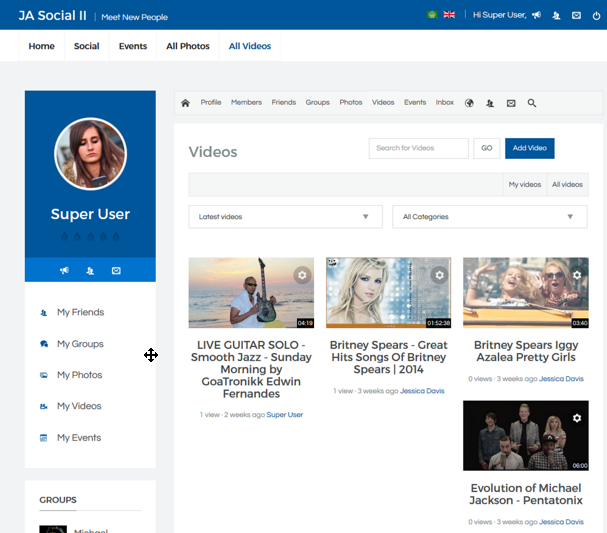Screen dimensions: 607x533
Task: Click the globe notifications icon in toolbar
Action: coord(469,103)
